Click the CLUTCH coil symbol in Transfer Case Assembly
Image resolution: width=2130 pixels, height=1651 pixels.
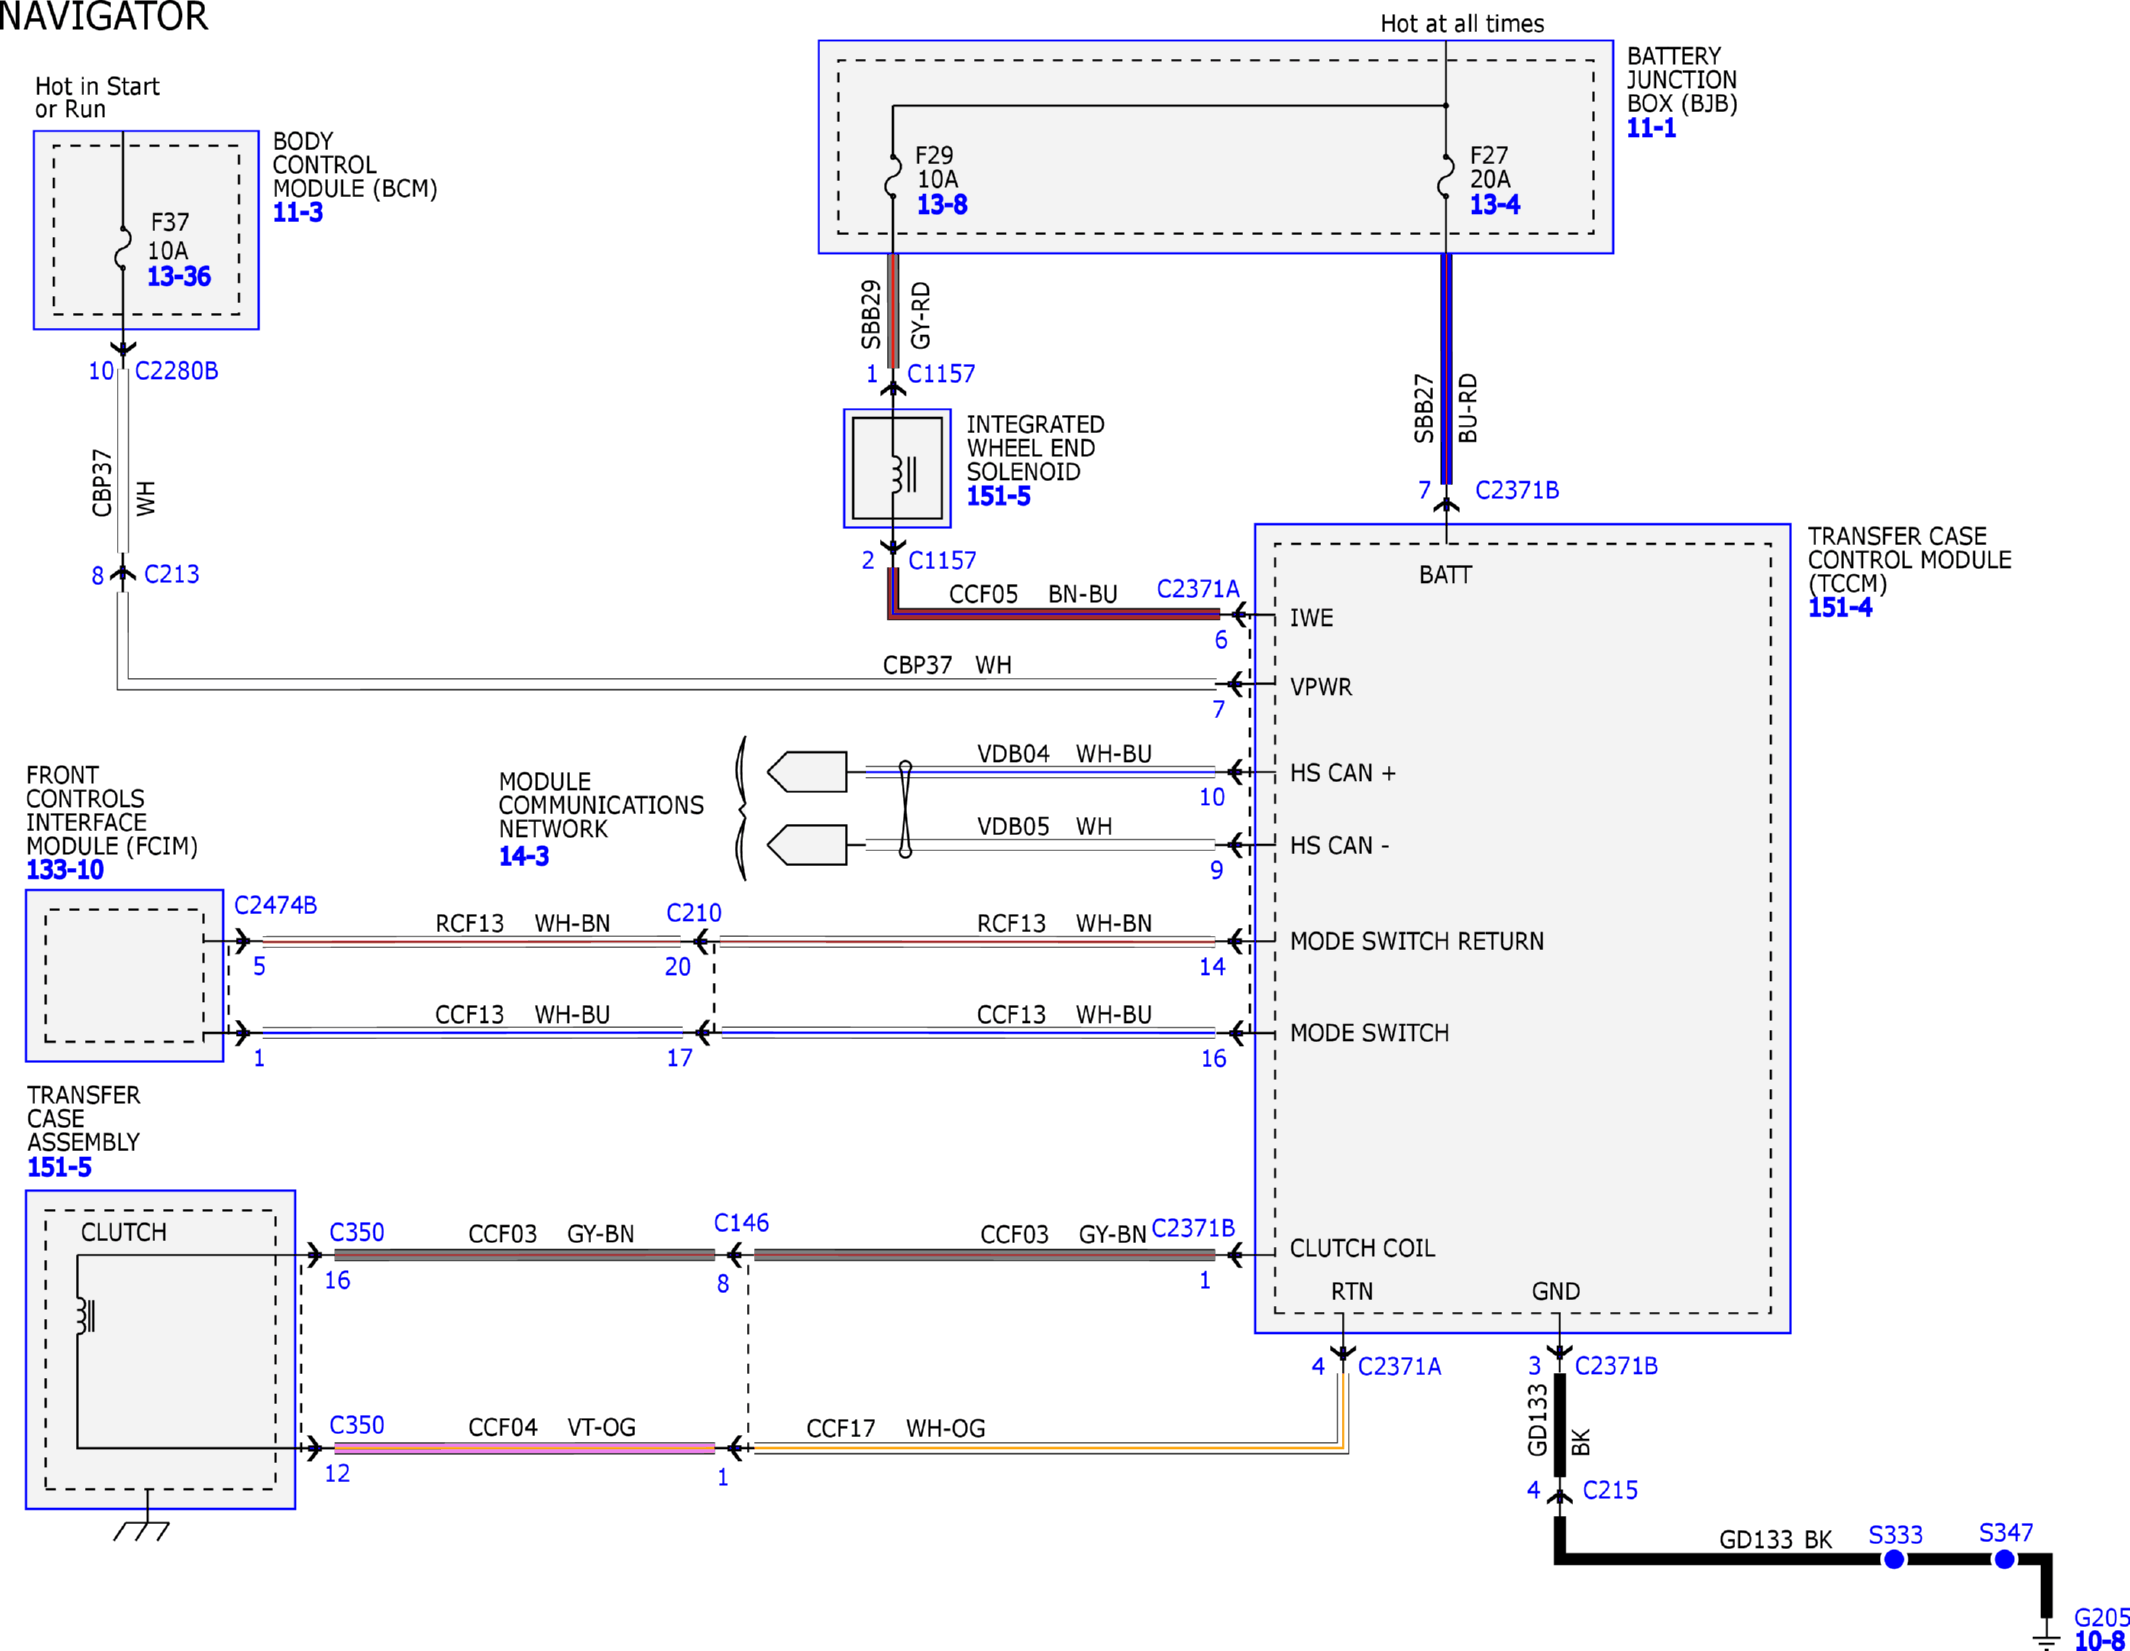(x=86, y=1315)
